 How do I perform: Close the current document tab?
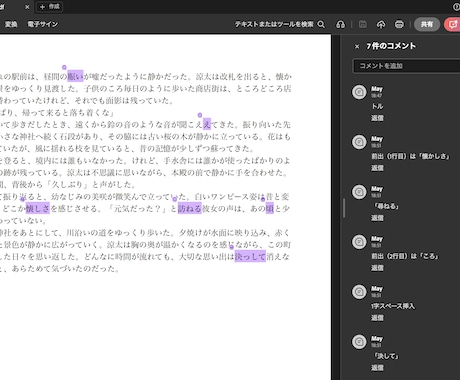27,7
